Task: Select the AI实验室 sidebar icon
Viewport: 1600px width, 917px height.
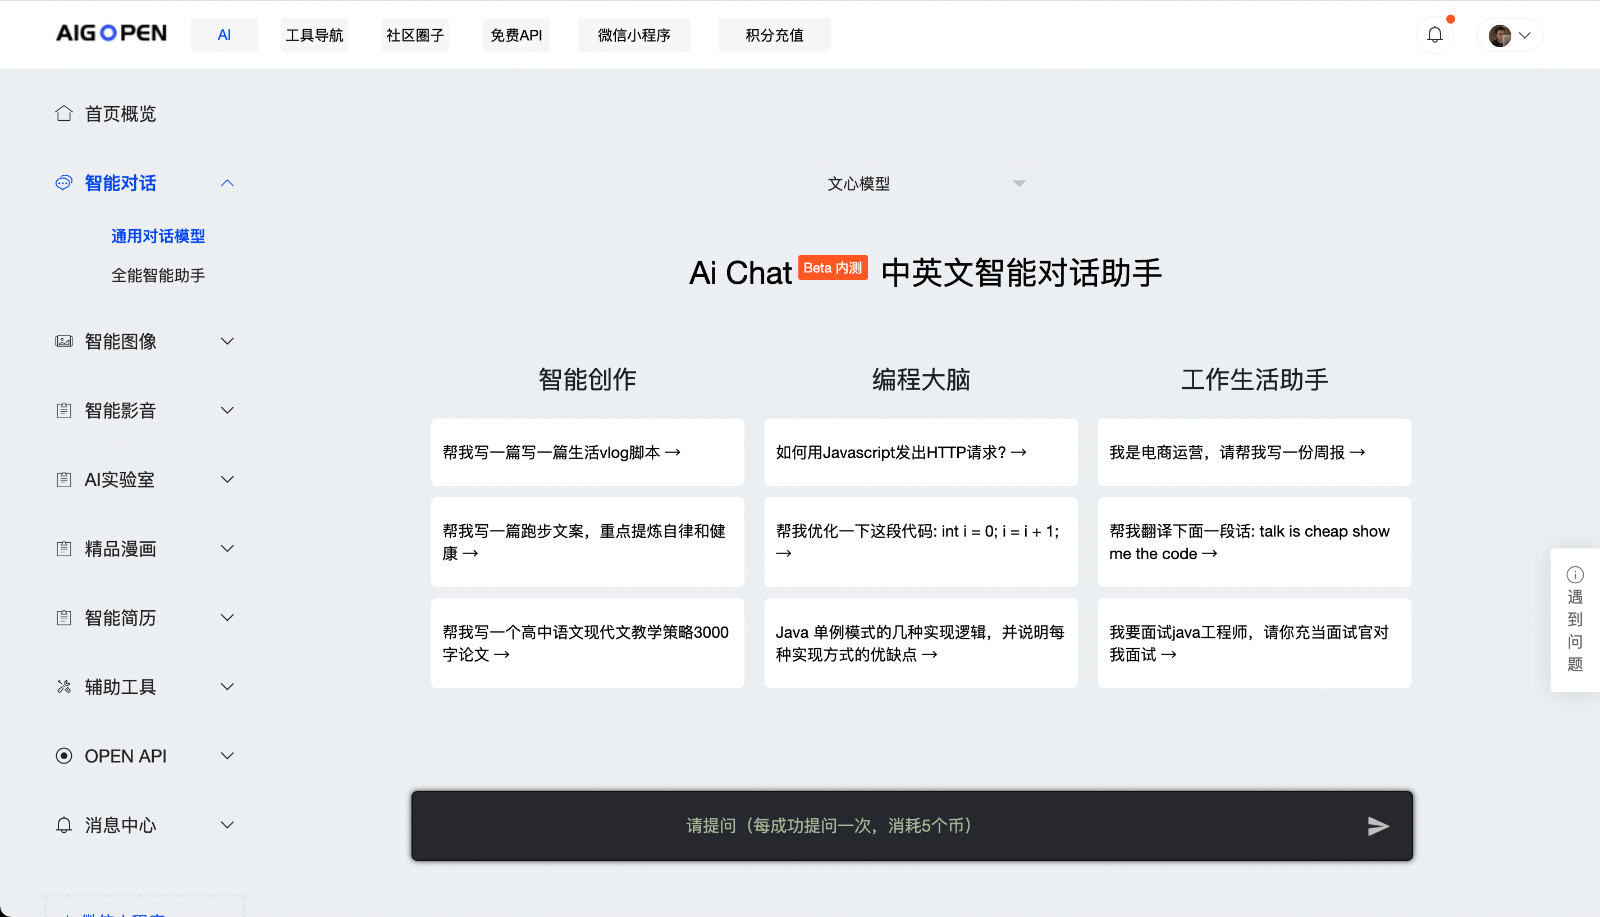Action: tap(64, 479)
